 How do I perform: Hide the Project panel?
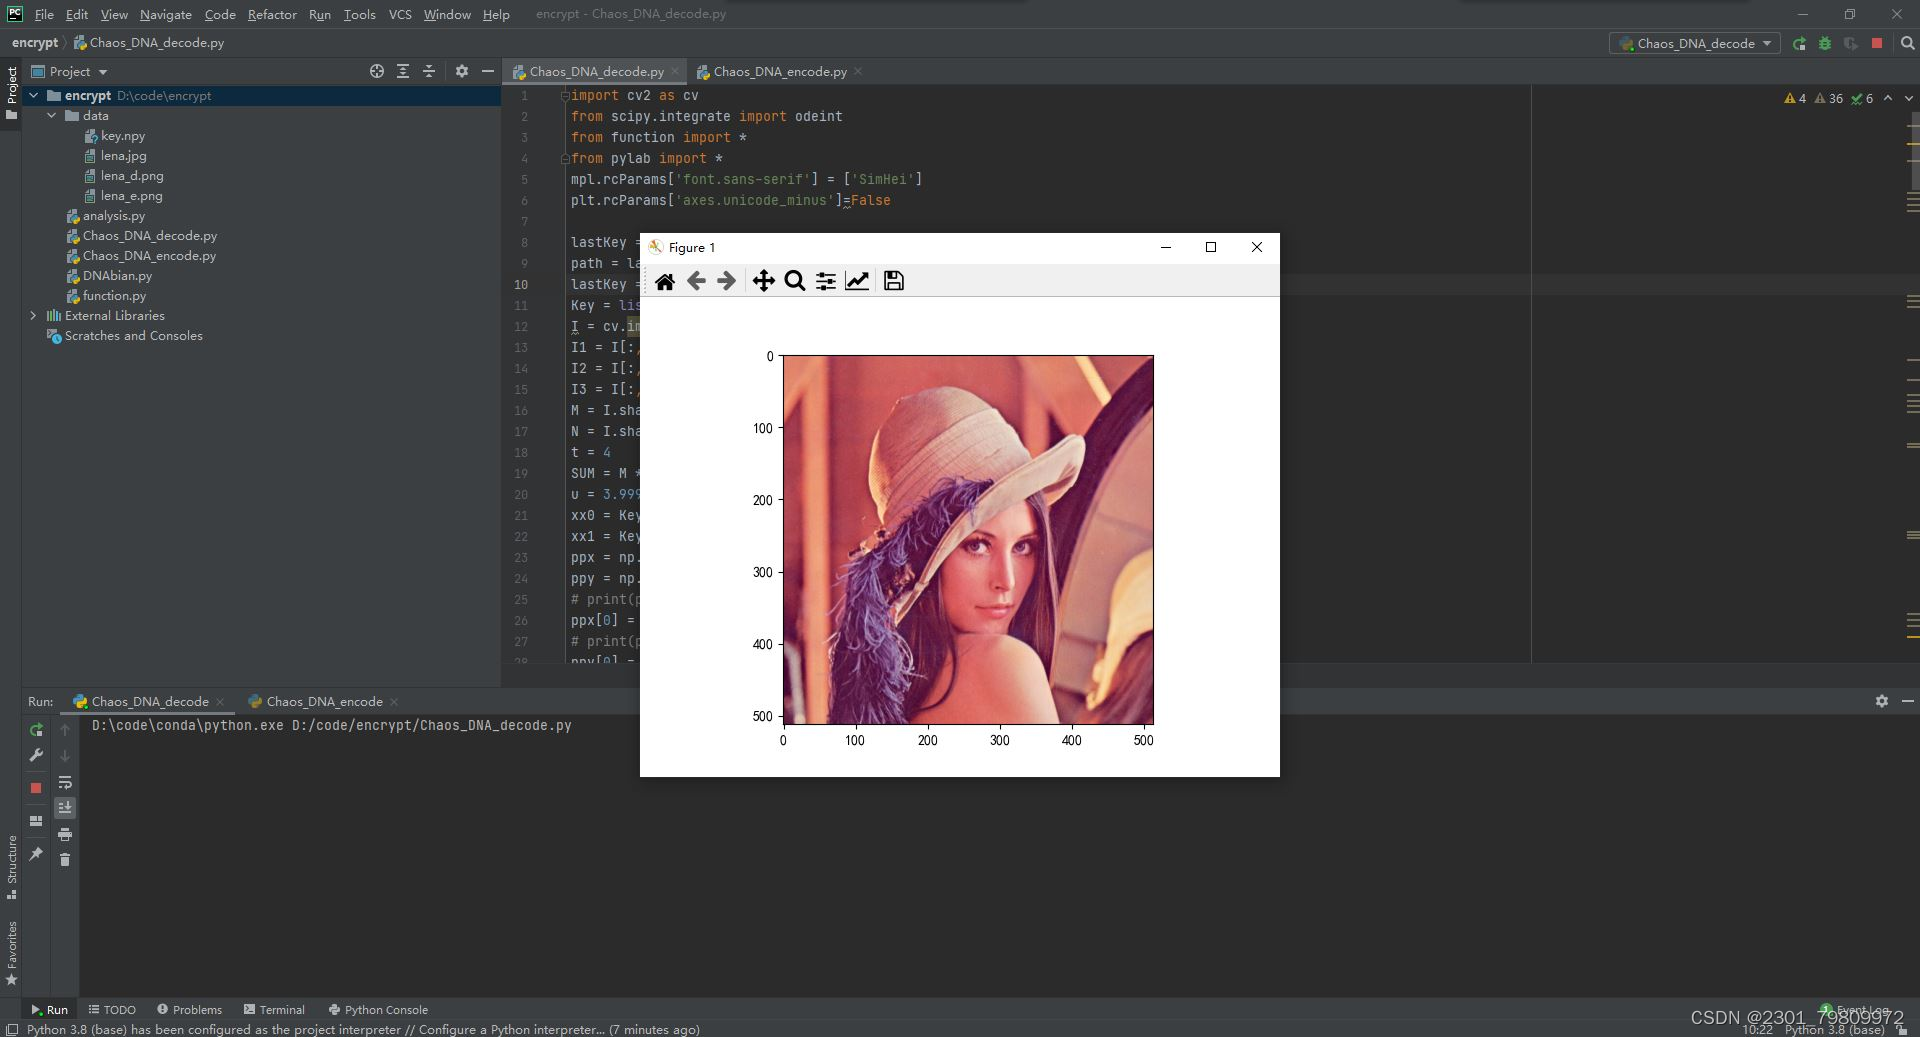tap(488, 71)
